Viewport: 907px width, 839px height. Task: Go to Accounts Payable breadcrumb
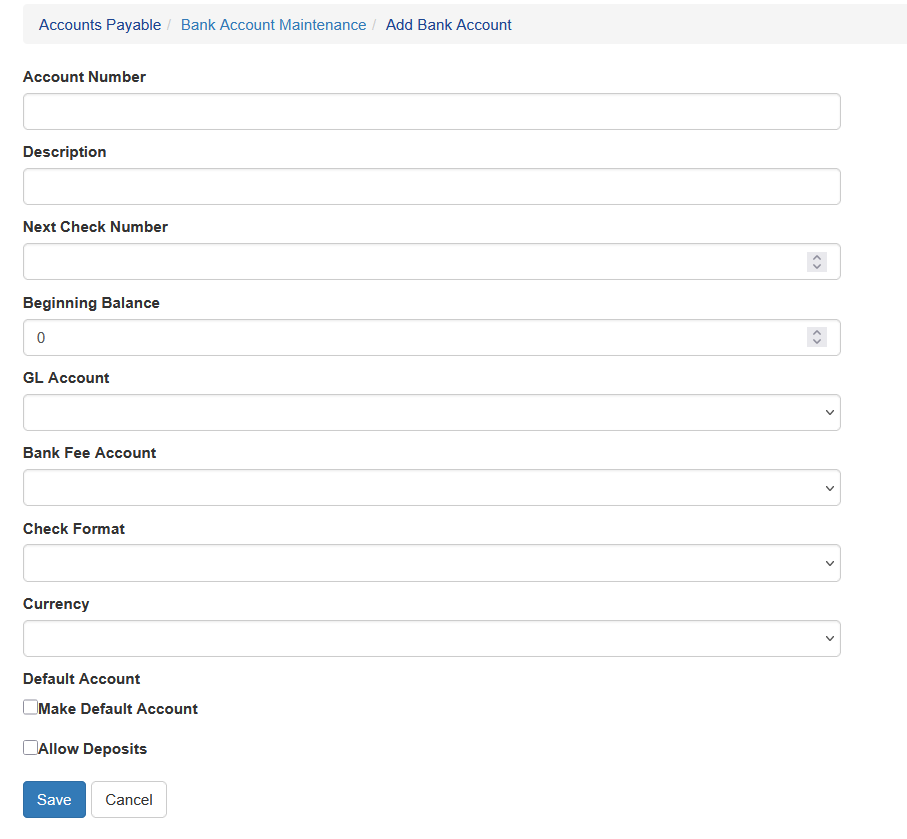[x=100, y=25]
